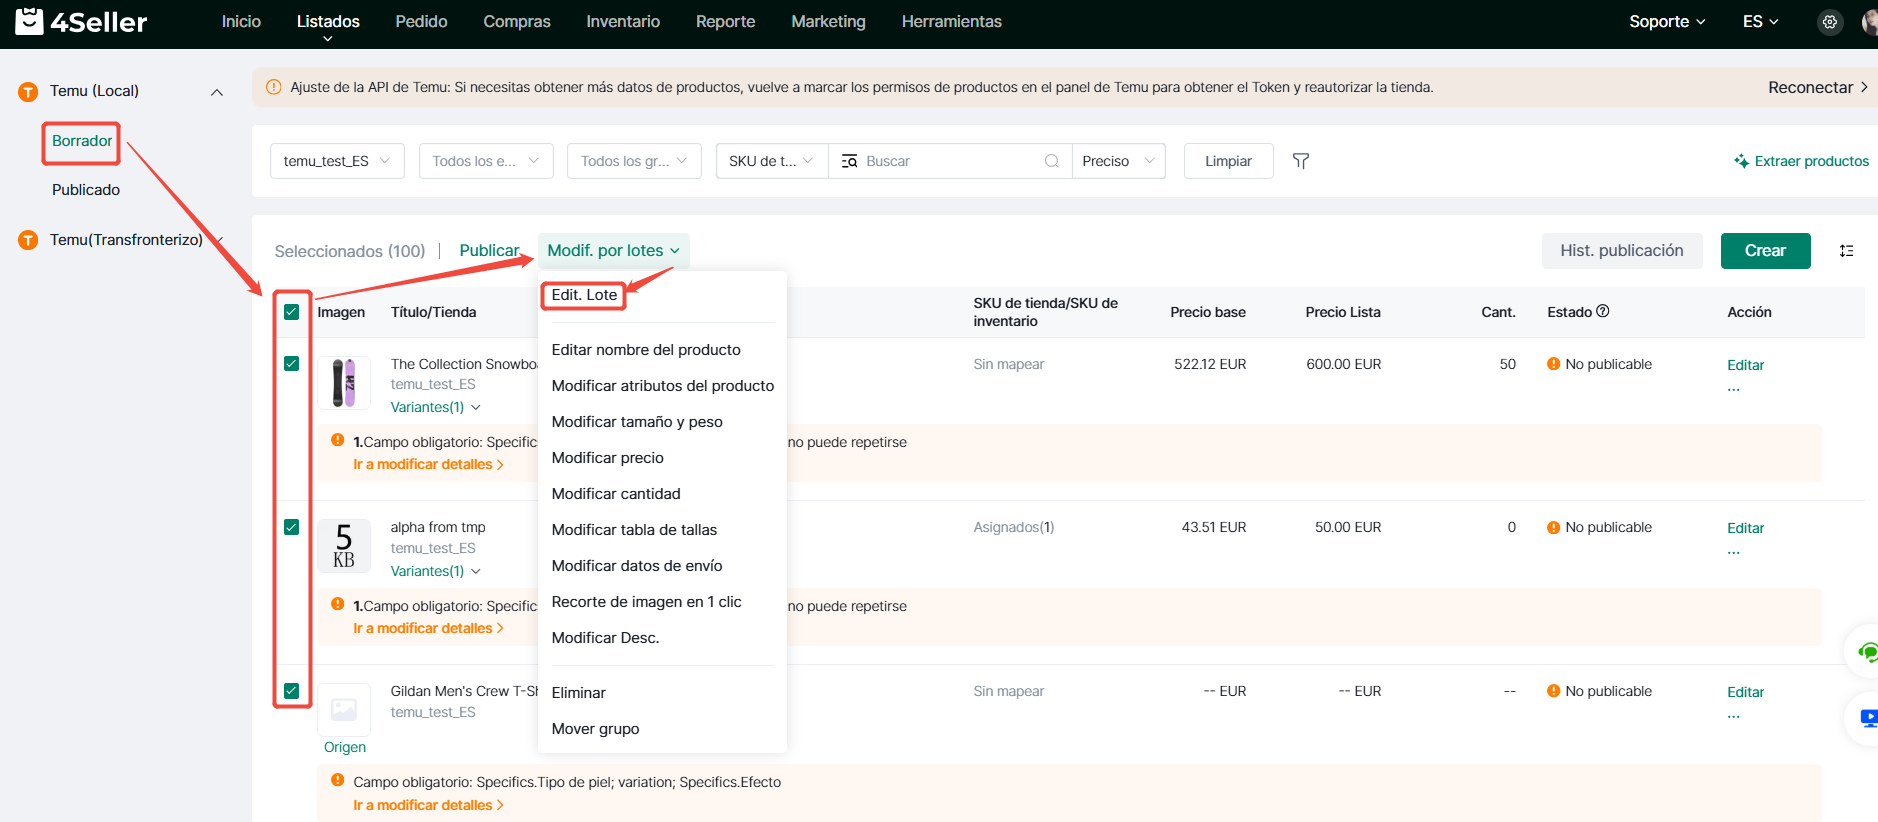
Task: Uncheck the Gildan Men's Crew row checkbox
Action: (291, 691)
